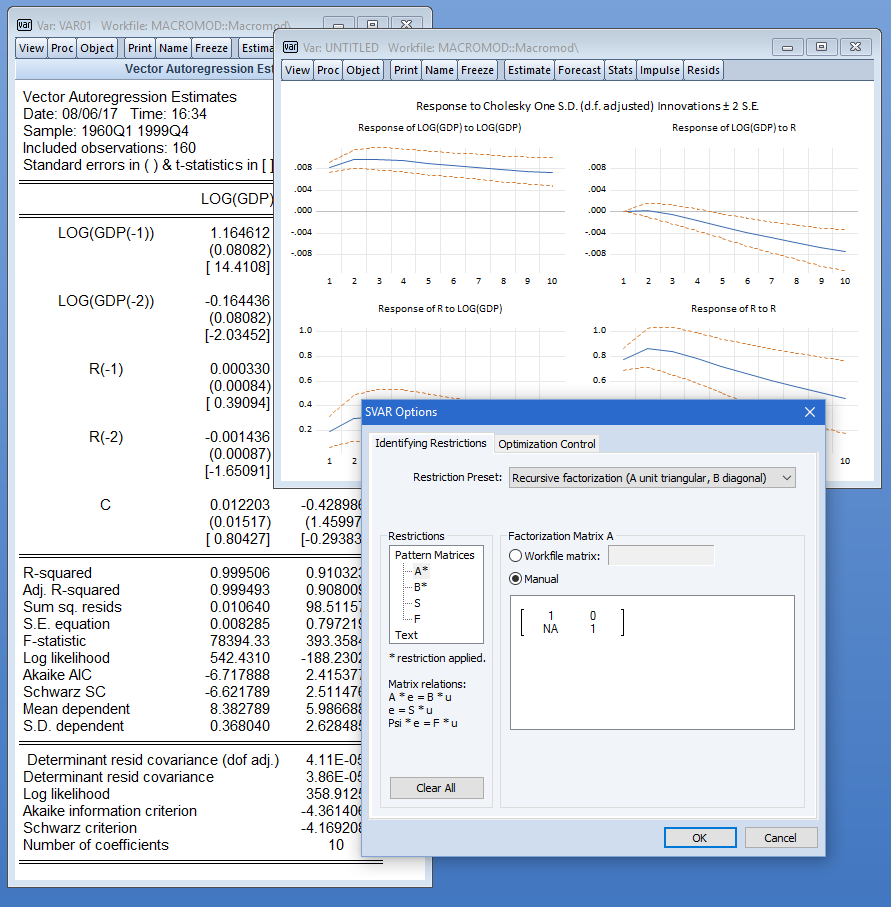Viewport: 891px width, 907px height.
Task: Click the Workfile matrix name input field
Action: [660, 555]
